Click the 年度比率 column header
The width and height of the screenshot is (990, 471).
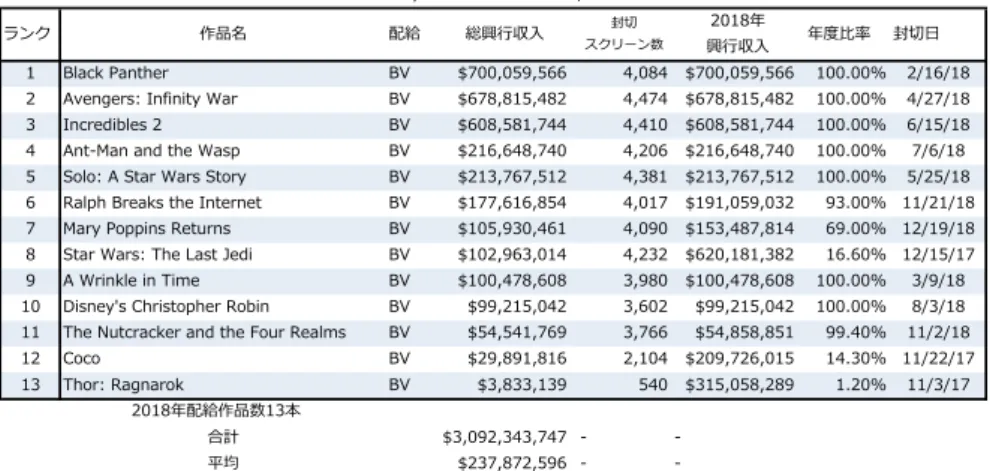pyautogui.click(x=839, y=33)
